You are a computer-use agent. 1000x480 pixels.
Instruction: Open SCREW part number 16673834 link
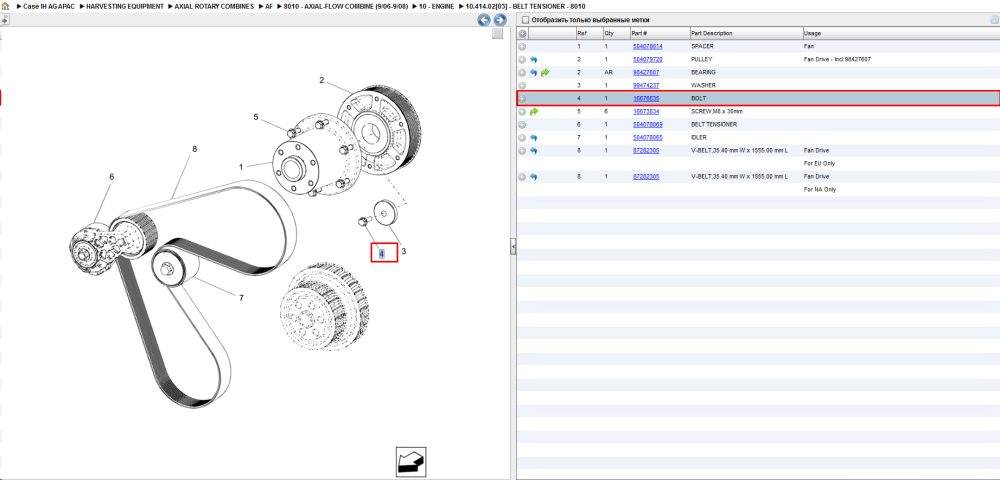tap(645, 112)
